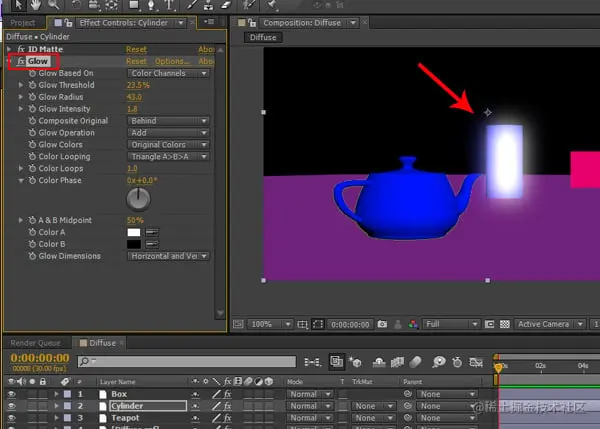Open resolution Full dropdown

[451, 324]
